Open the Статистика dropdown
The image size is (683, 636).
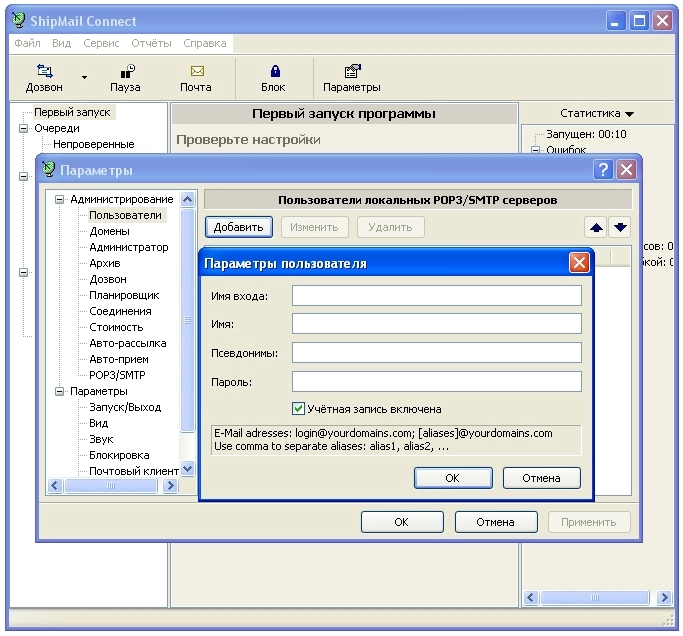[x=596, y=113]
